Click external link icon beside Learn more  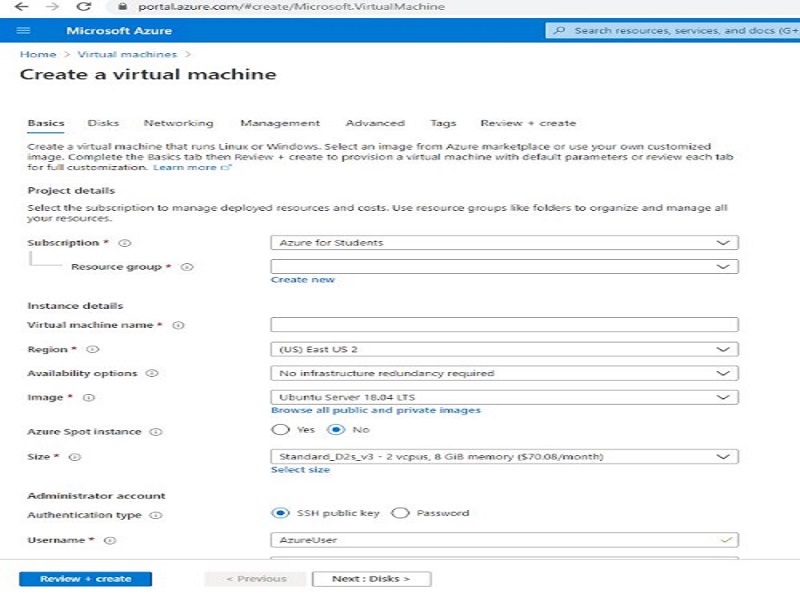pyautogui.click(x=226, y=167)
